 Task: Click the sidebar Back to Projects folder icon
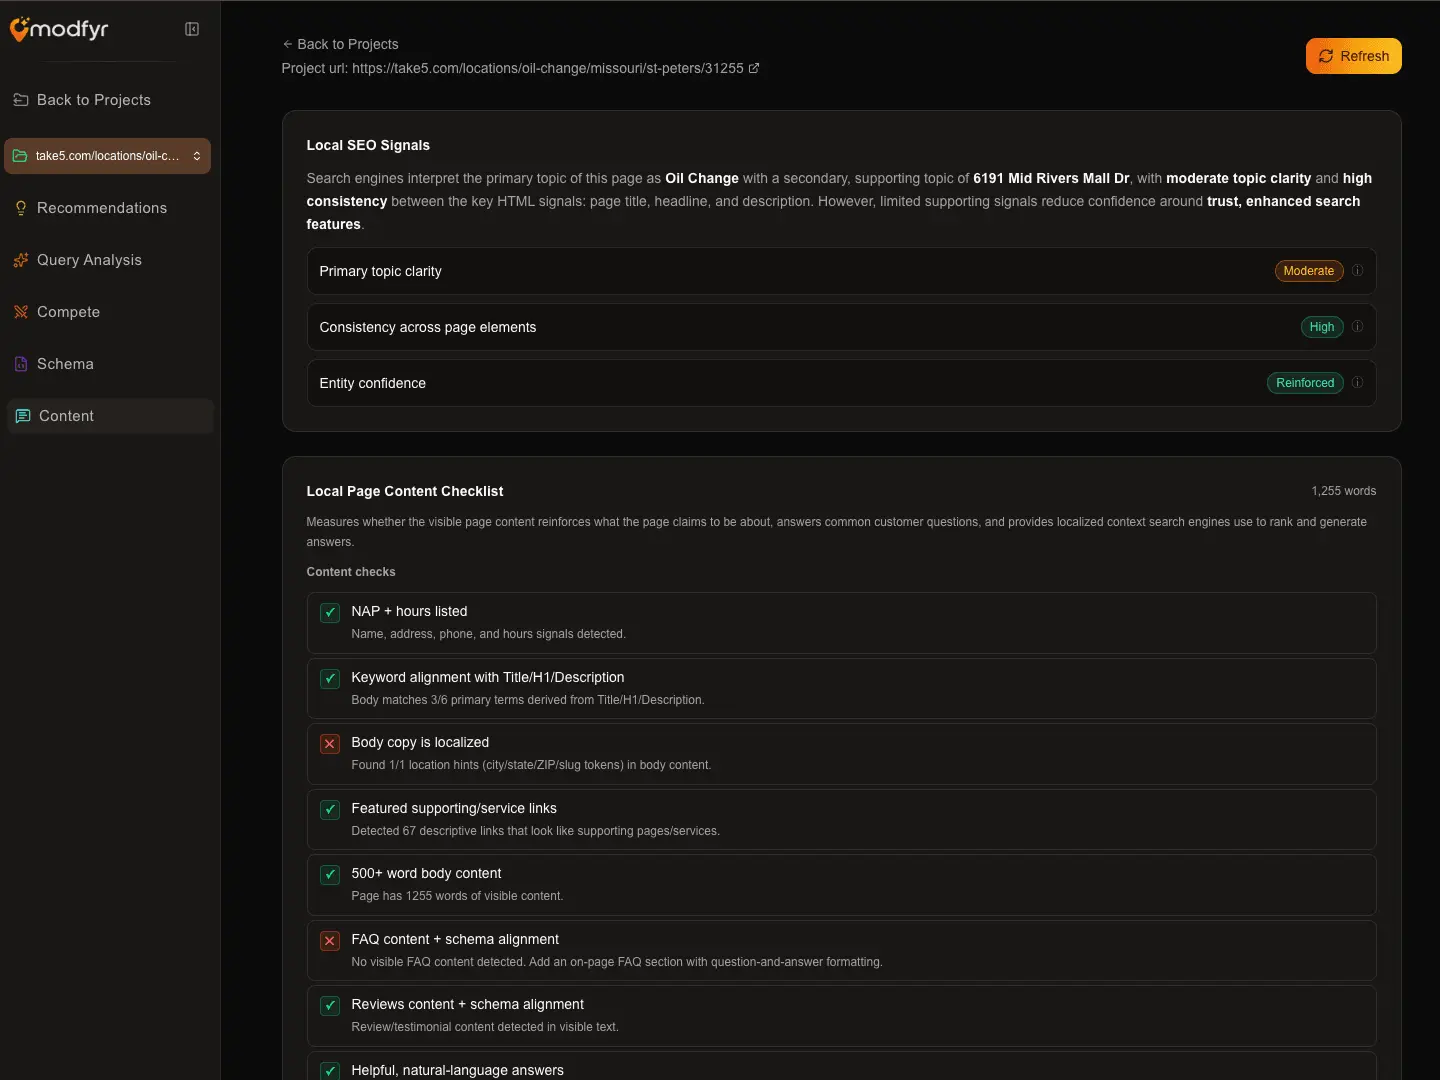[21, 100]
